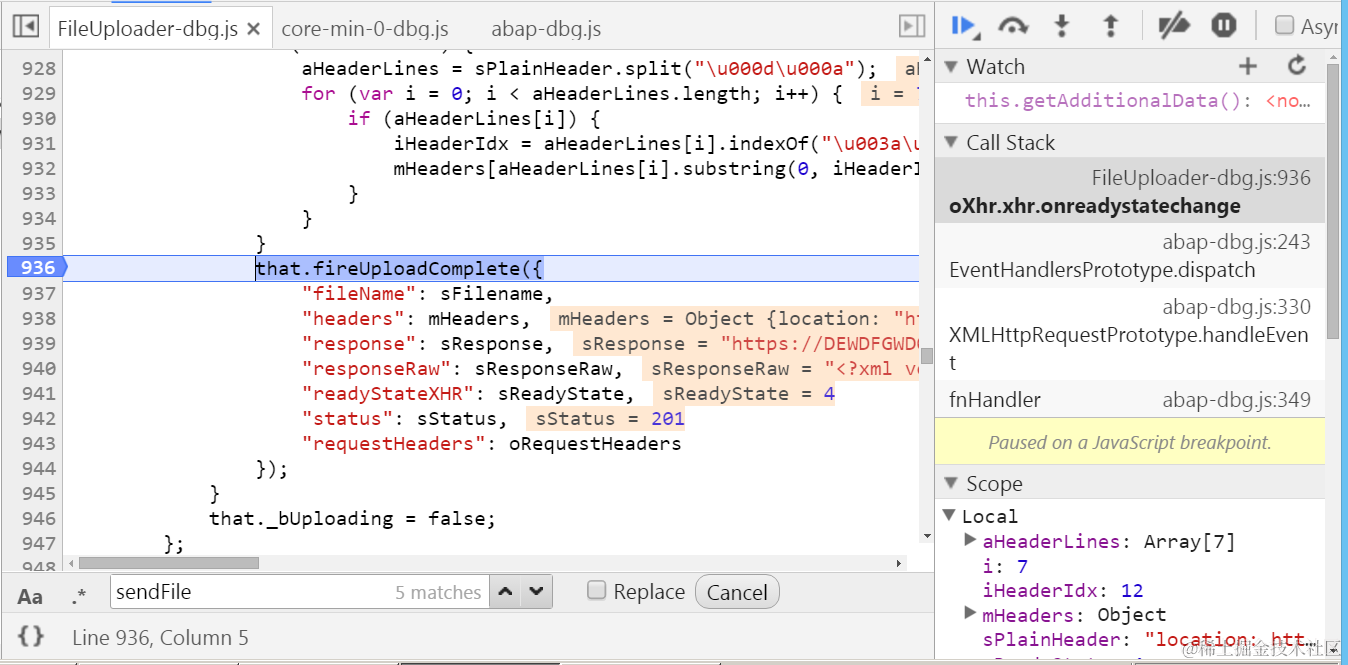Toggle the breakpoint on line 936
The width and height of the screenshot is (1348, 665).
coord(36,268)
